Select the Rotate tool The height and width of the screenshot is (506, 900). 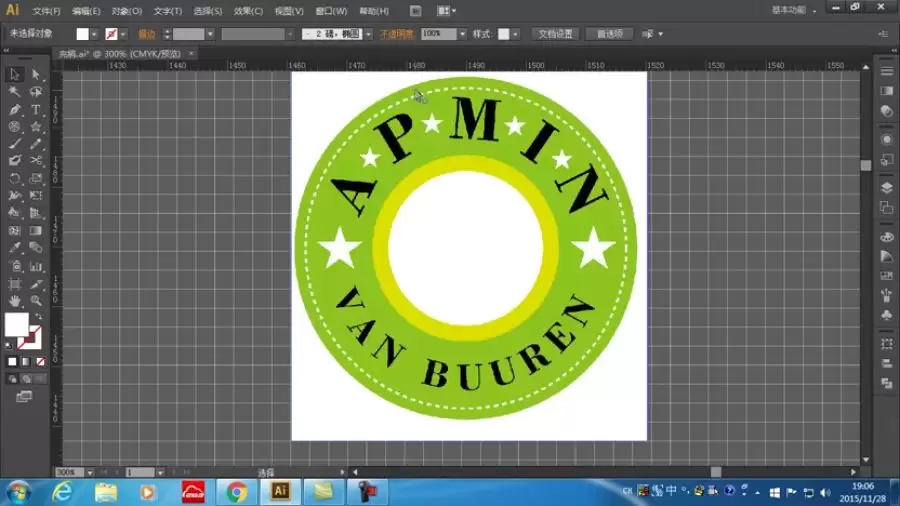[x=14, y=178]
